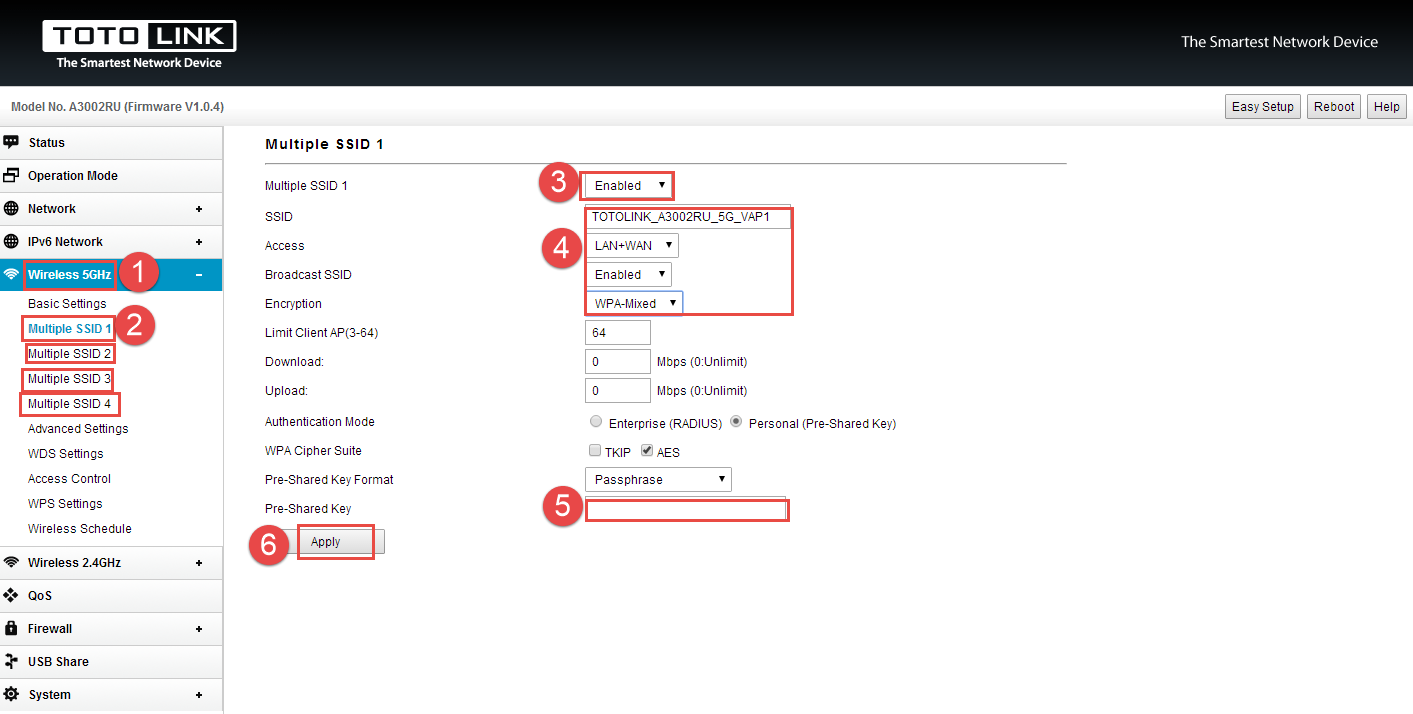This screenshot has width=1413, height=714.
Task: Open the Operation Mode menu item
Action: [x=111, y=176]
